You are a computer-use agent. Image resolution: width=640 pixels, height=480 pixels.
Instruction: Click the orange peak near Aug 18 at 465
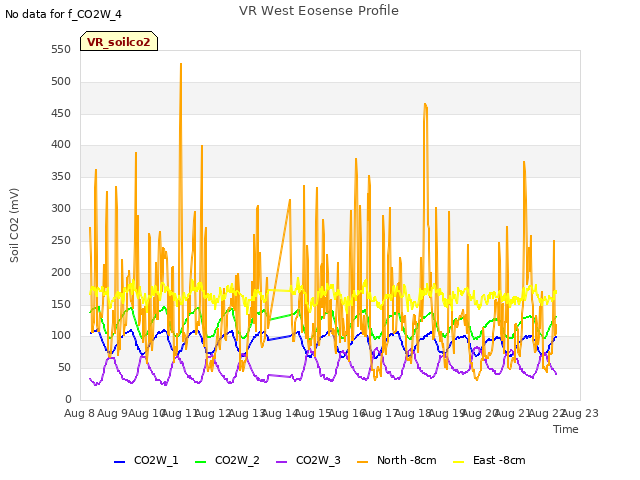pos(425,104)
